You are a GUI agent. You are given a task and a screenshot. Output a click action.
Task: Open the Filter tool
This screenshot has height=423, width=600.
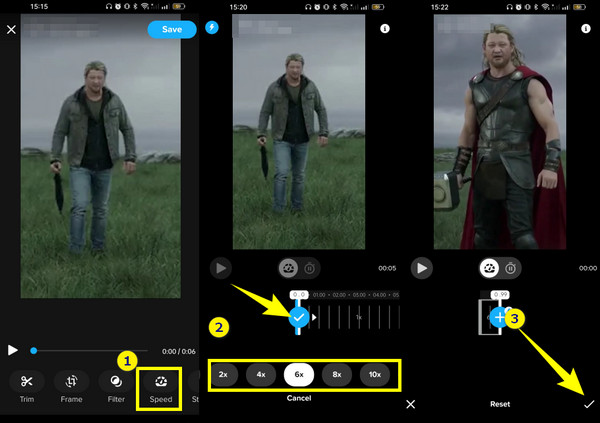pos(116,387)
